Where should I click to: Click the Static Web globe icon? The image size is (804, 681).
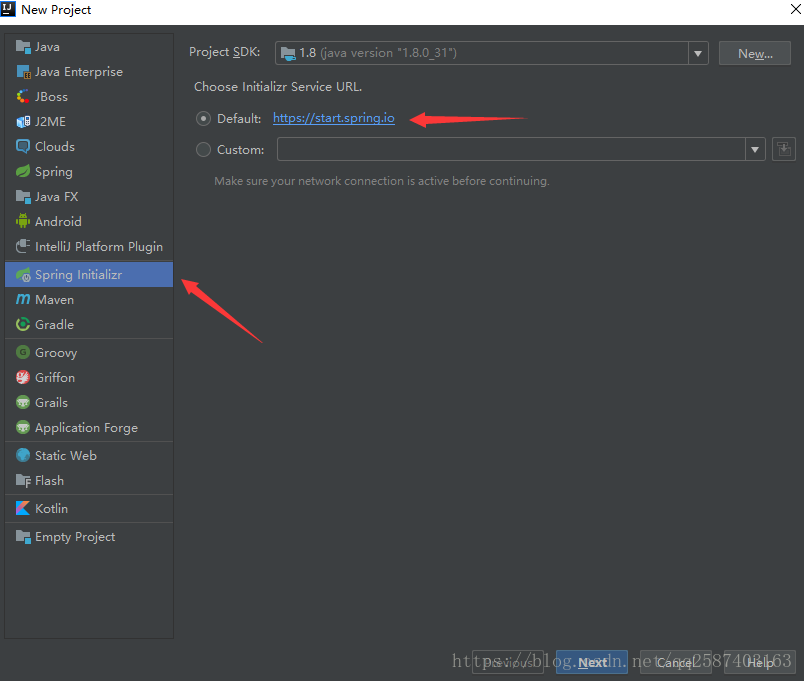click(23, 455)
